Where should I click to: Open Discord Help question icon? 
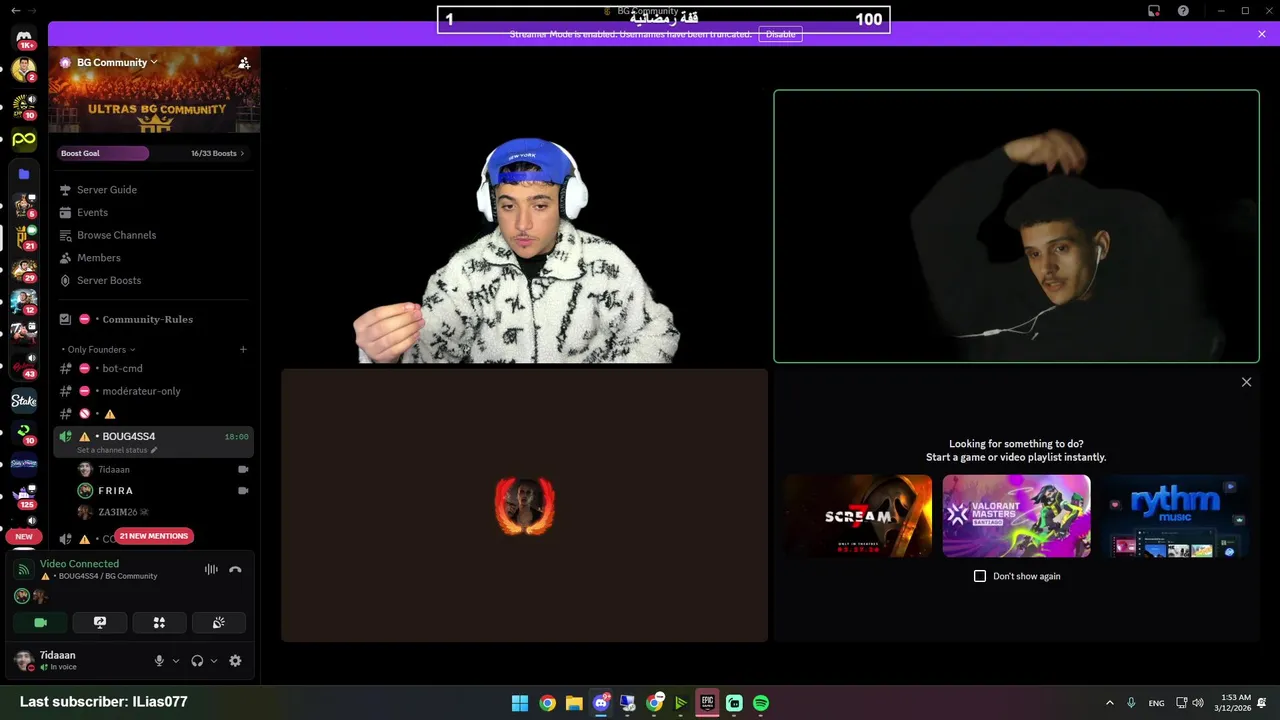pos(1183,11)
